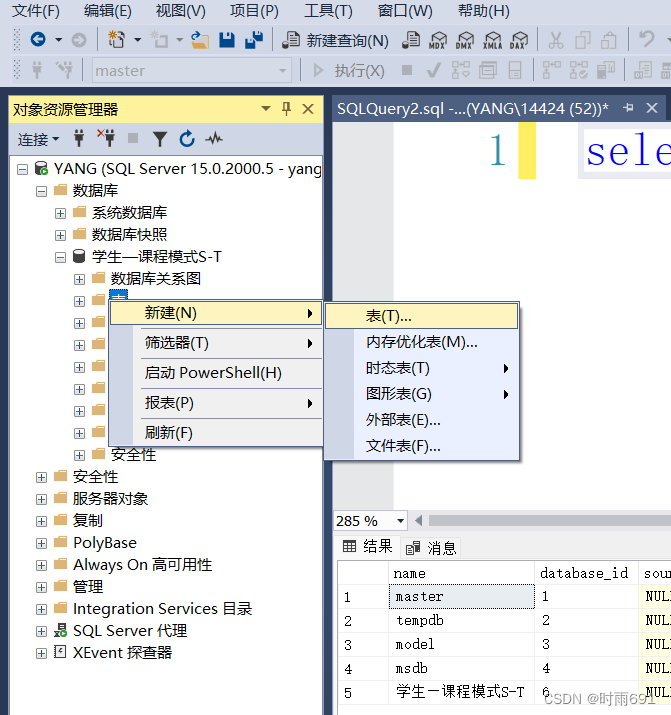Click the XMLA query icon
The width and height of the screenshot is (671, 715).
[x=493, y=40]
